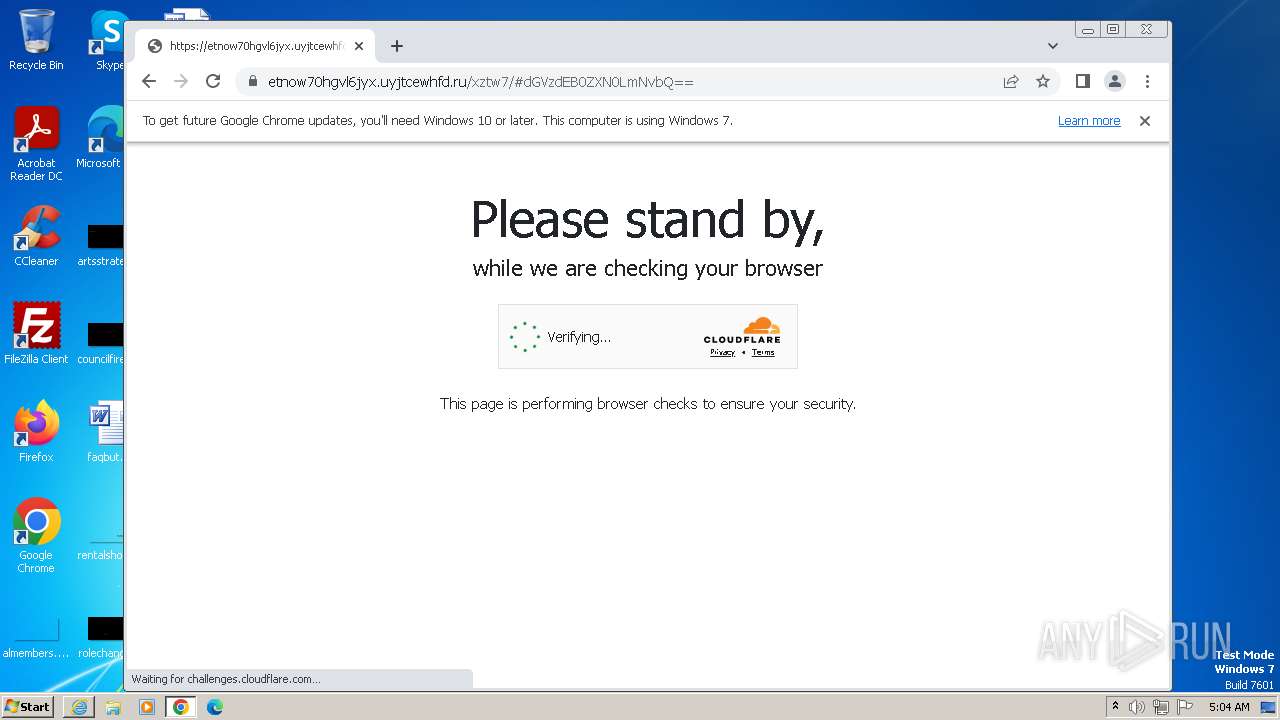Image resolution: width=1280 pixels, height=720 pixels.
Task: Open a new tab with plus button
Action: click(x=397, y=46)
